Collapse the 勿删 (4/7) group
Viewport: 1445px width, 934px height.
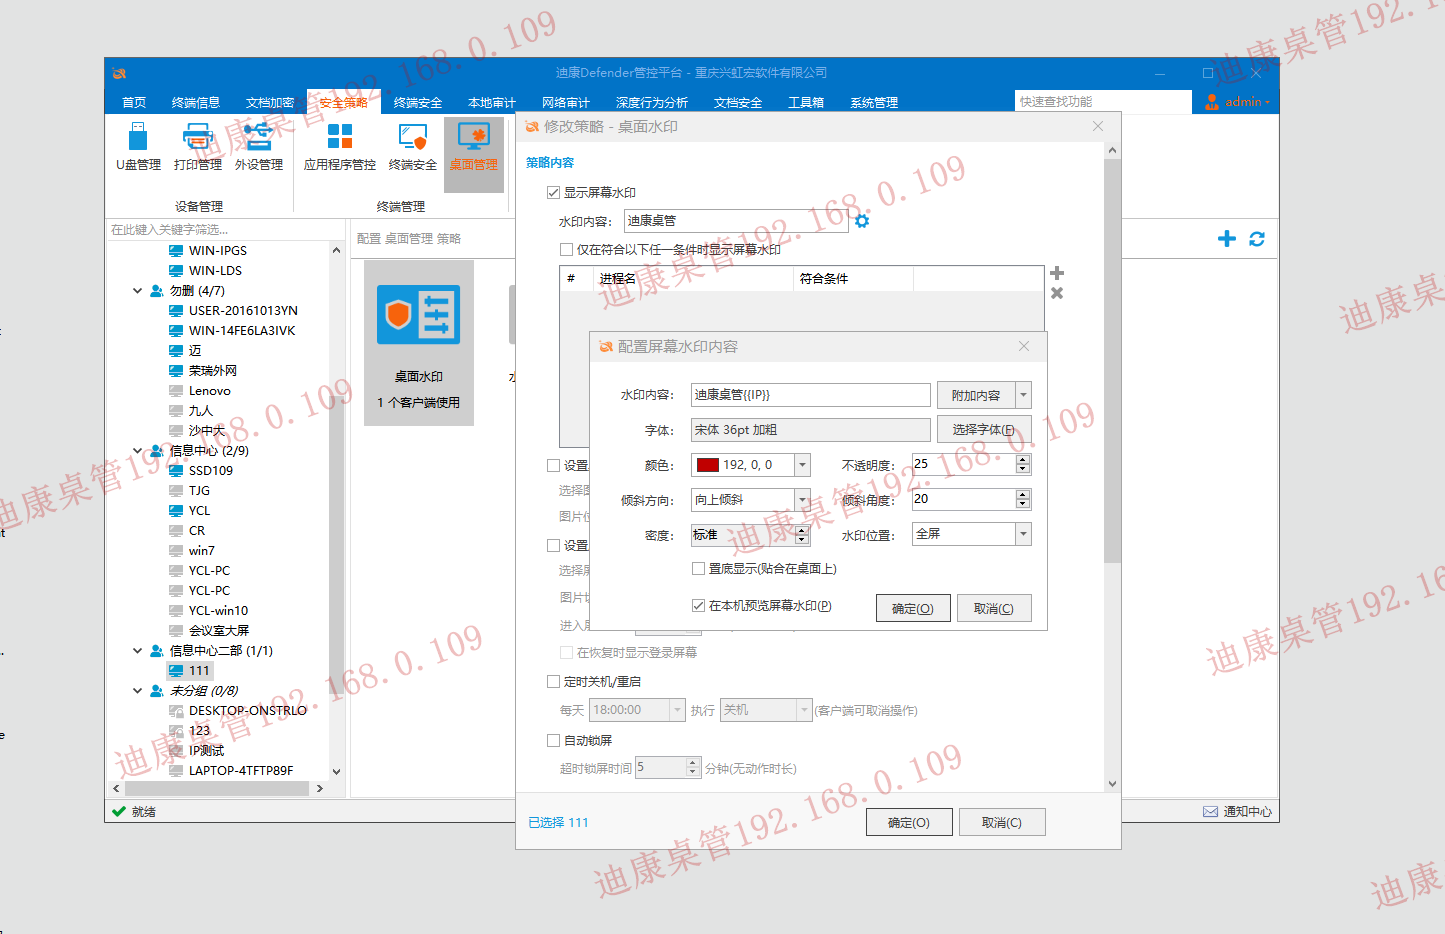click(x=137, y=291)
